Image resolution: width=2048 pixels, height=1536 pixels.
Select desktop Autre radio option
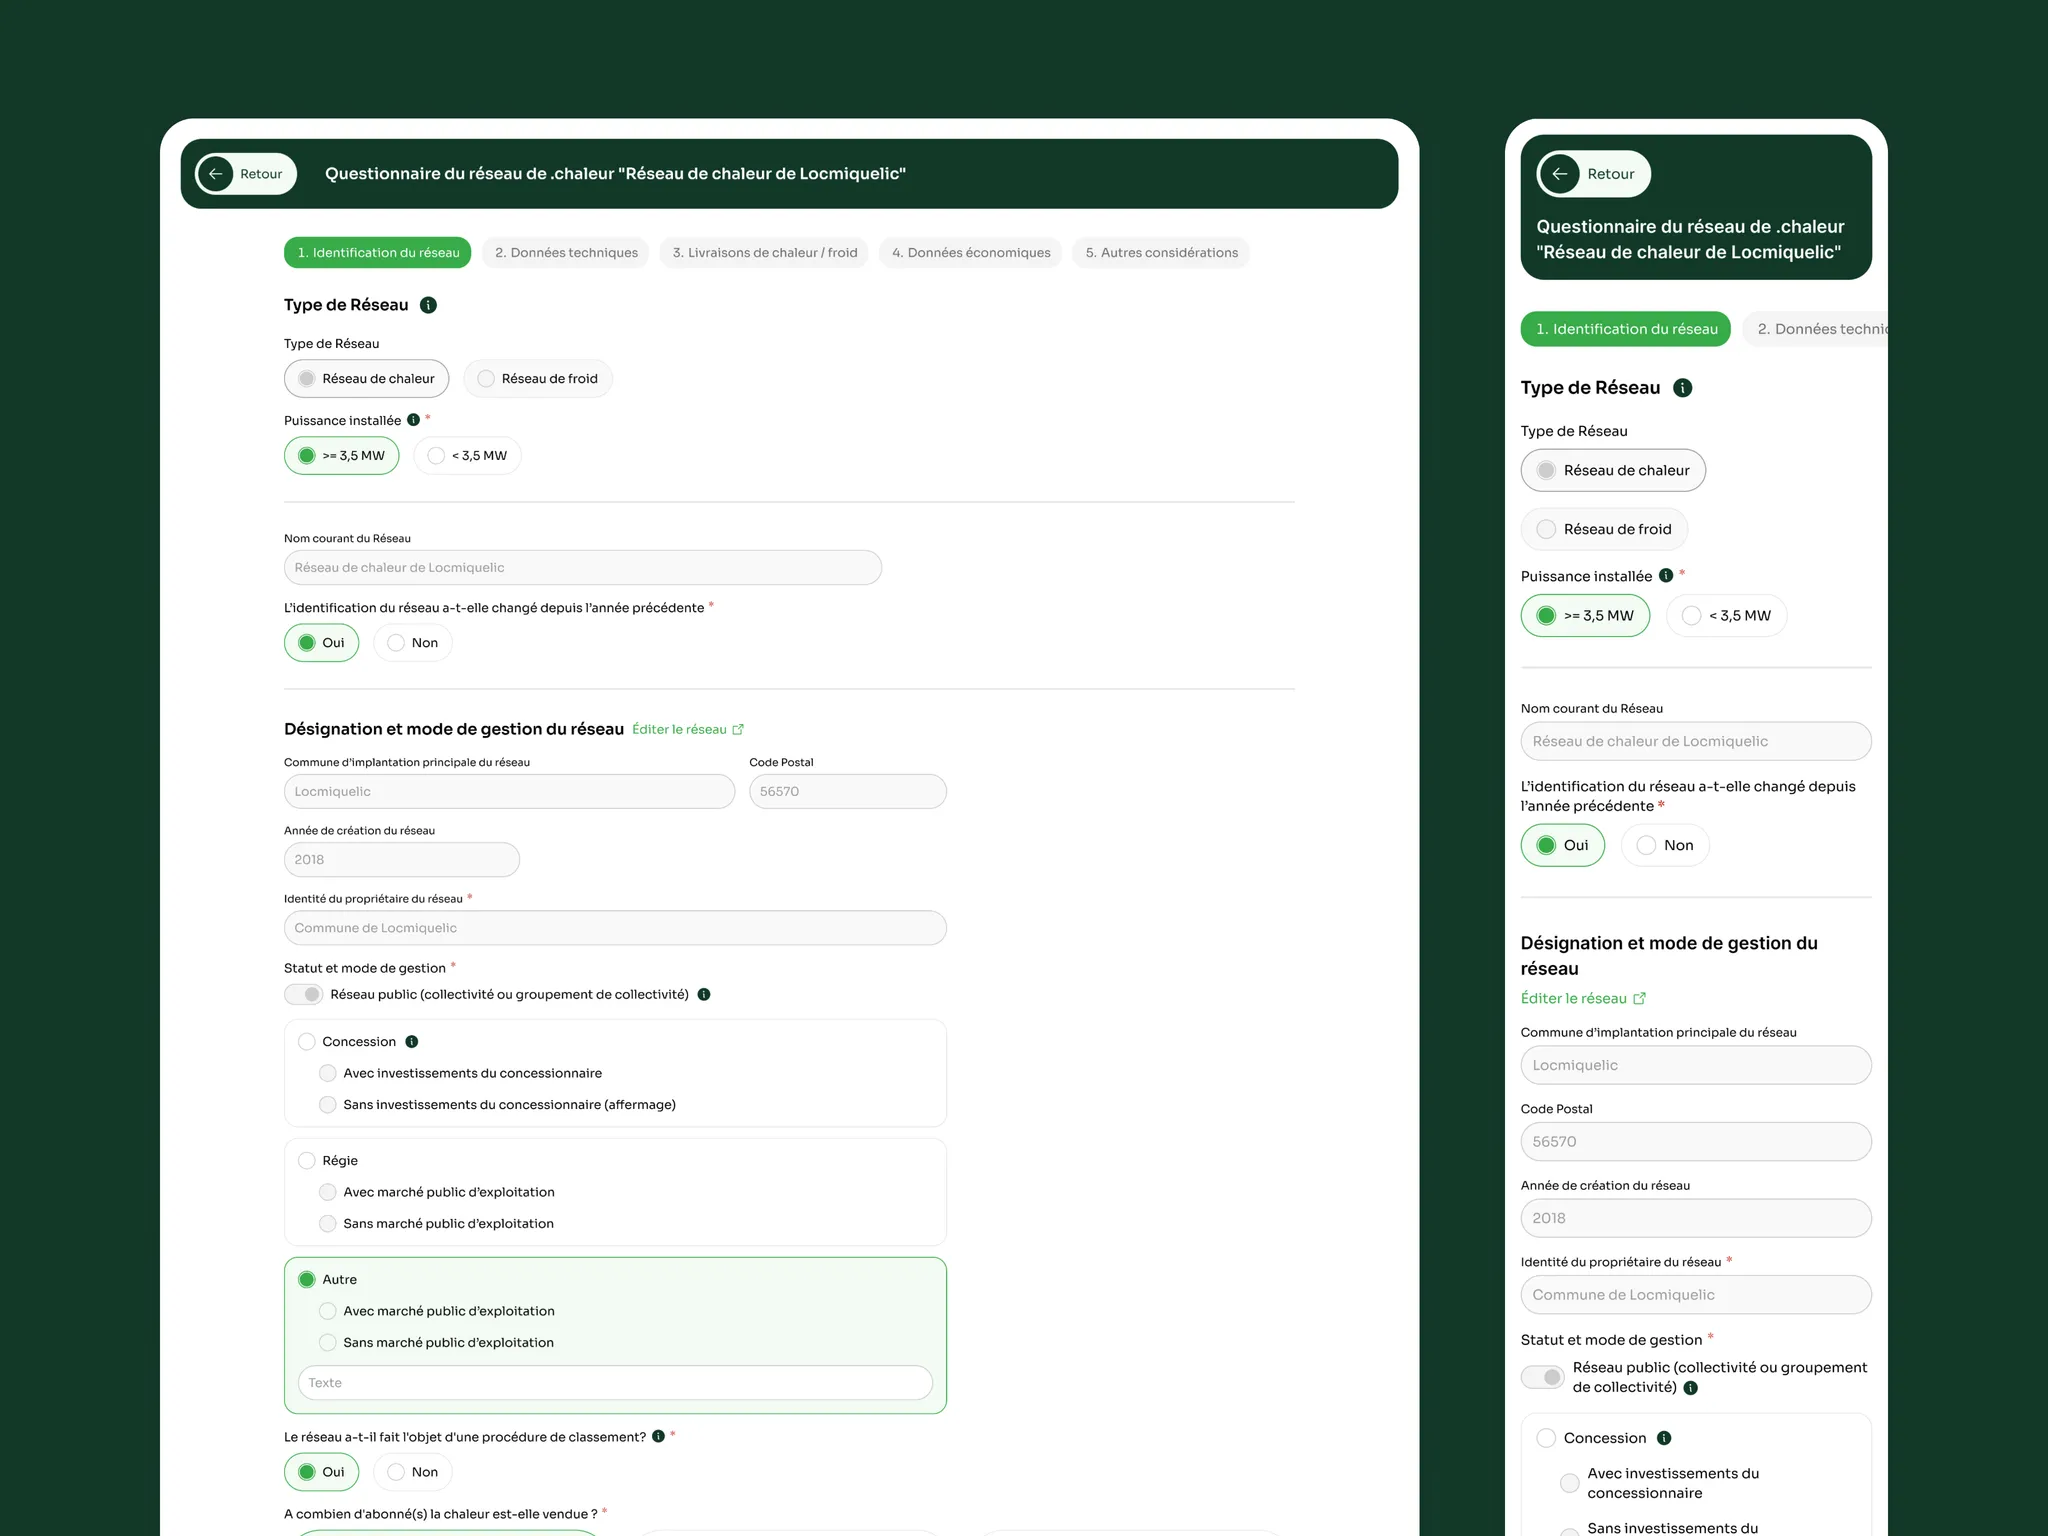(x=307, y=1280)
